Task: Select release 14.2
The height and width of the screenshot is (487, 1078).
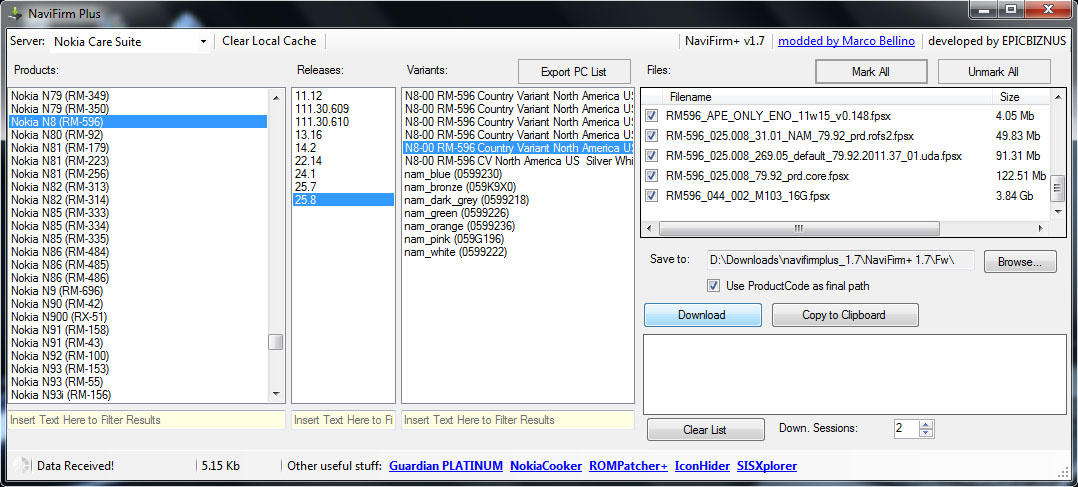Action: click(x=343, y=148)
